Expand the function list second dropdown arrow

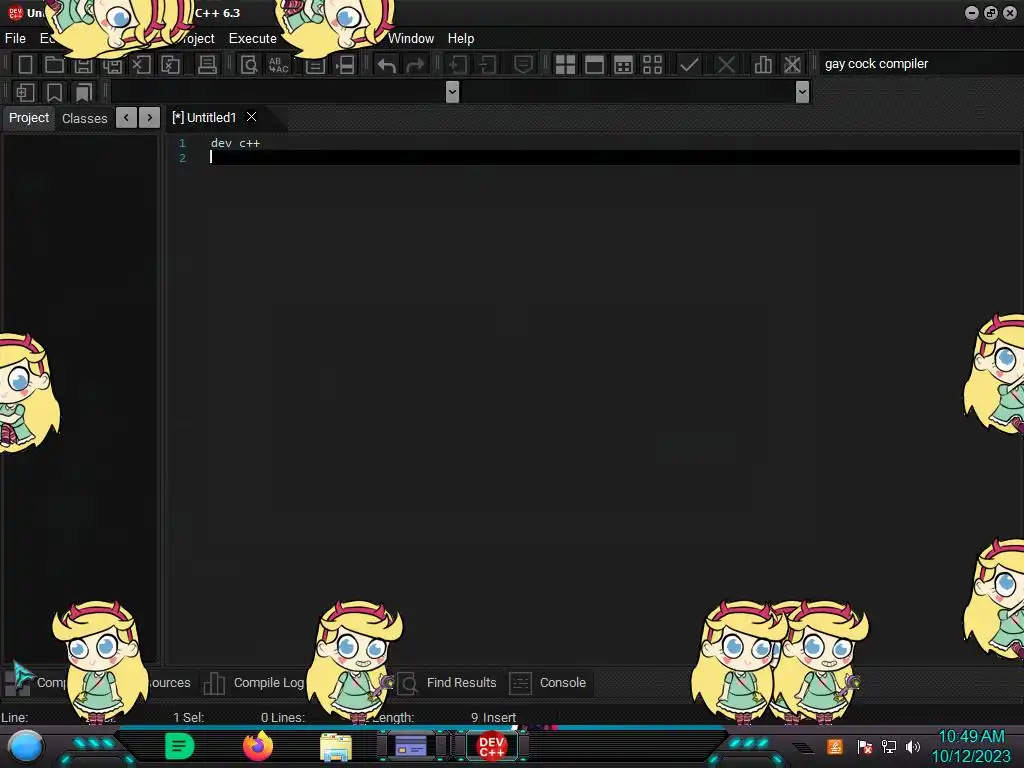tap(803, 92)
